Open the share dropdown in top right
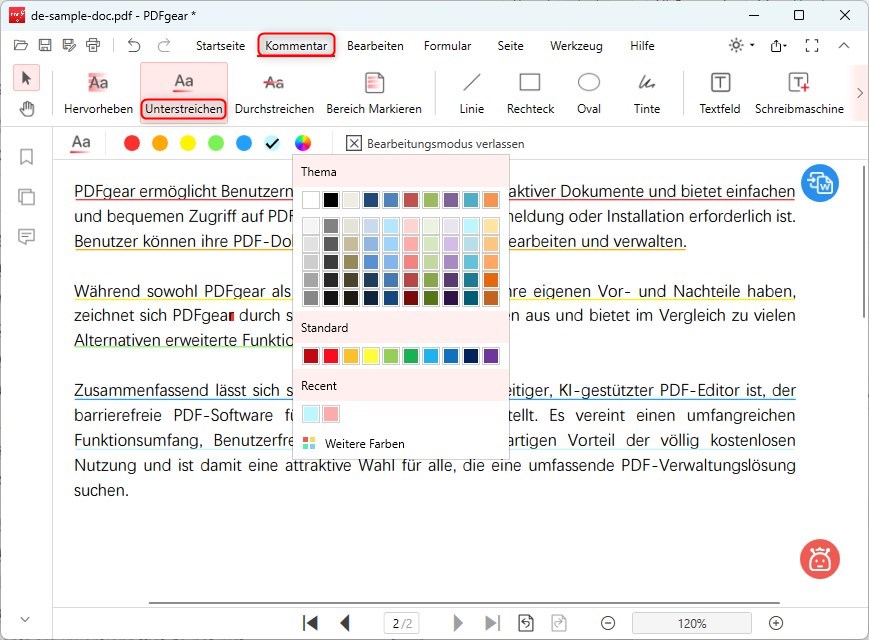 pos(779,45)
